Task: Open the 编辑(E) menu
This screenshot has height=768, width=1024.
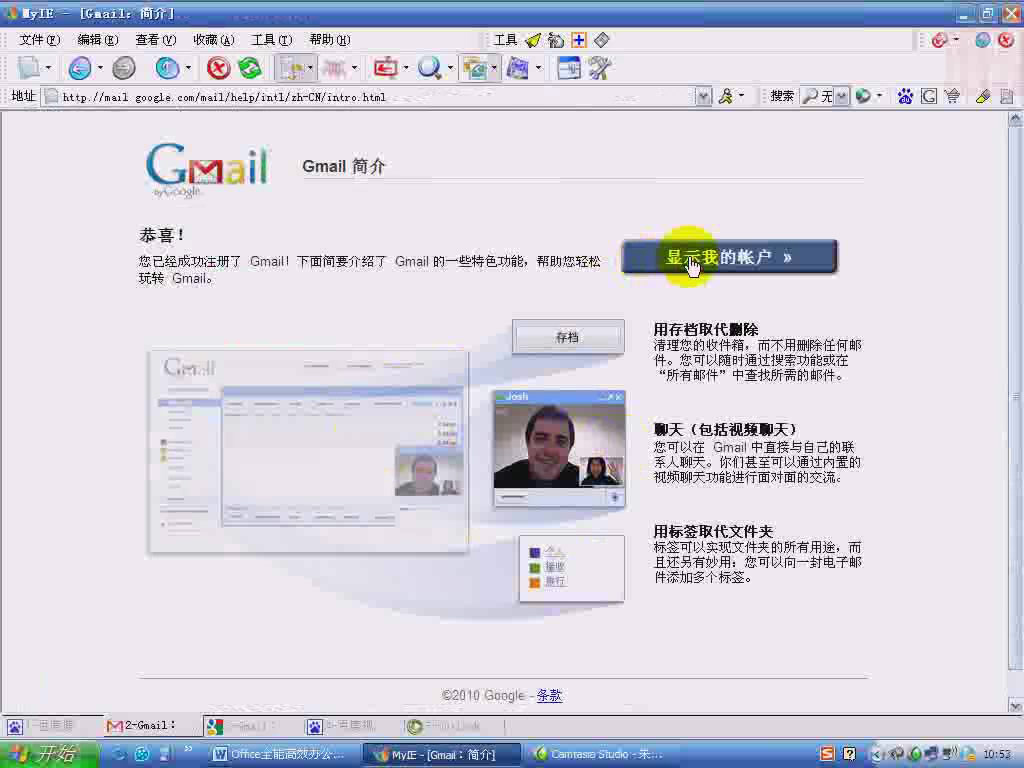Action: 98,40
